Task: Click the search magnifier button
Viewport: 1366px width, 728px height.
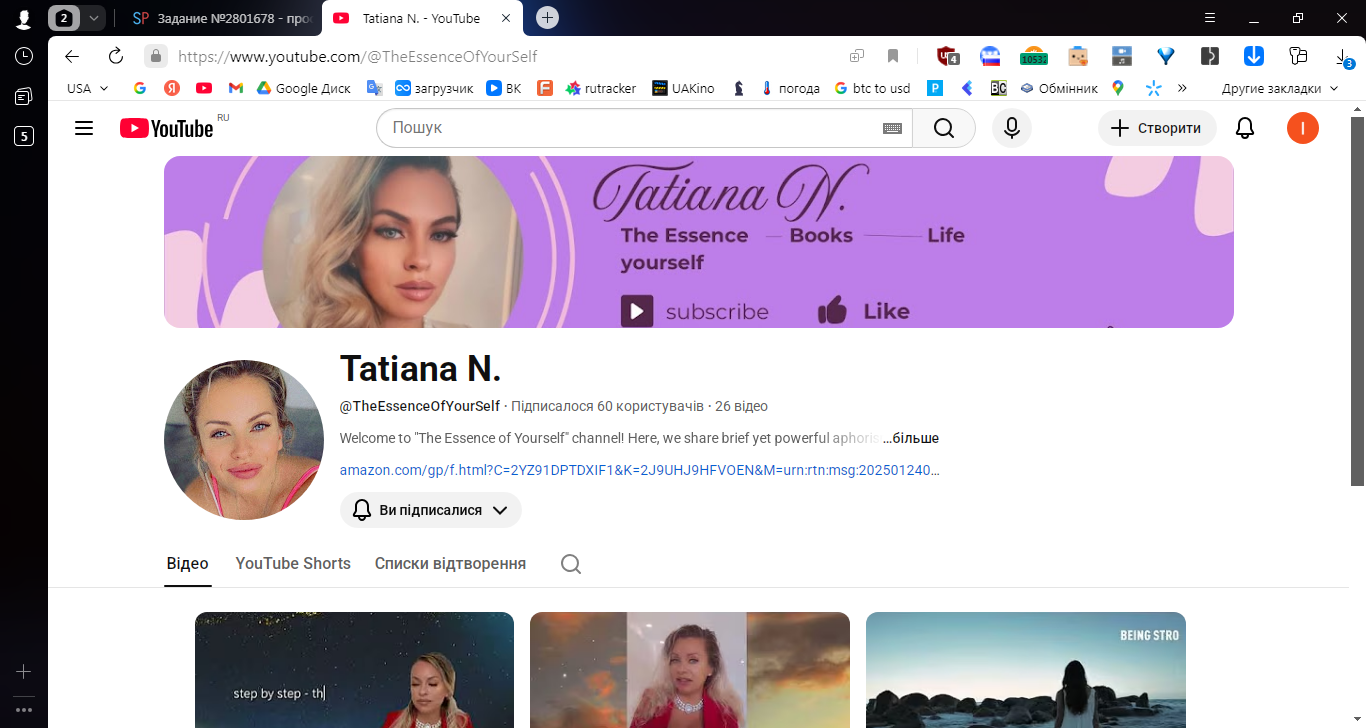Action: [x=944, y=128]
